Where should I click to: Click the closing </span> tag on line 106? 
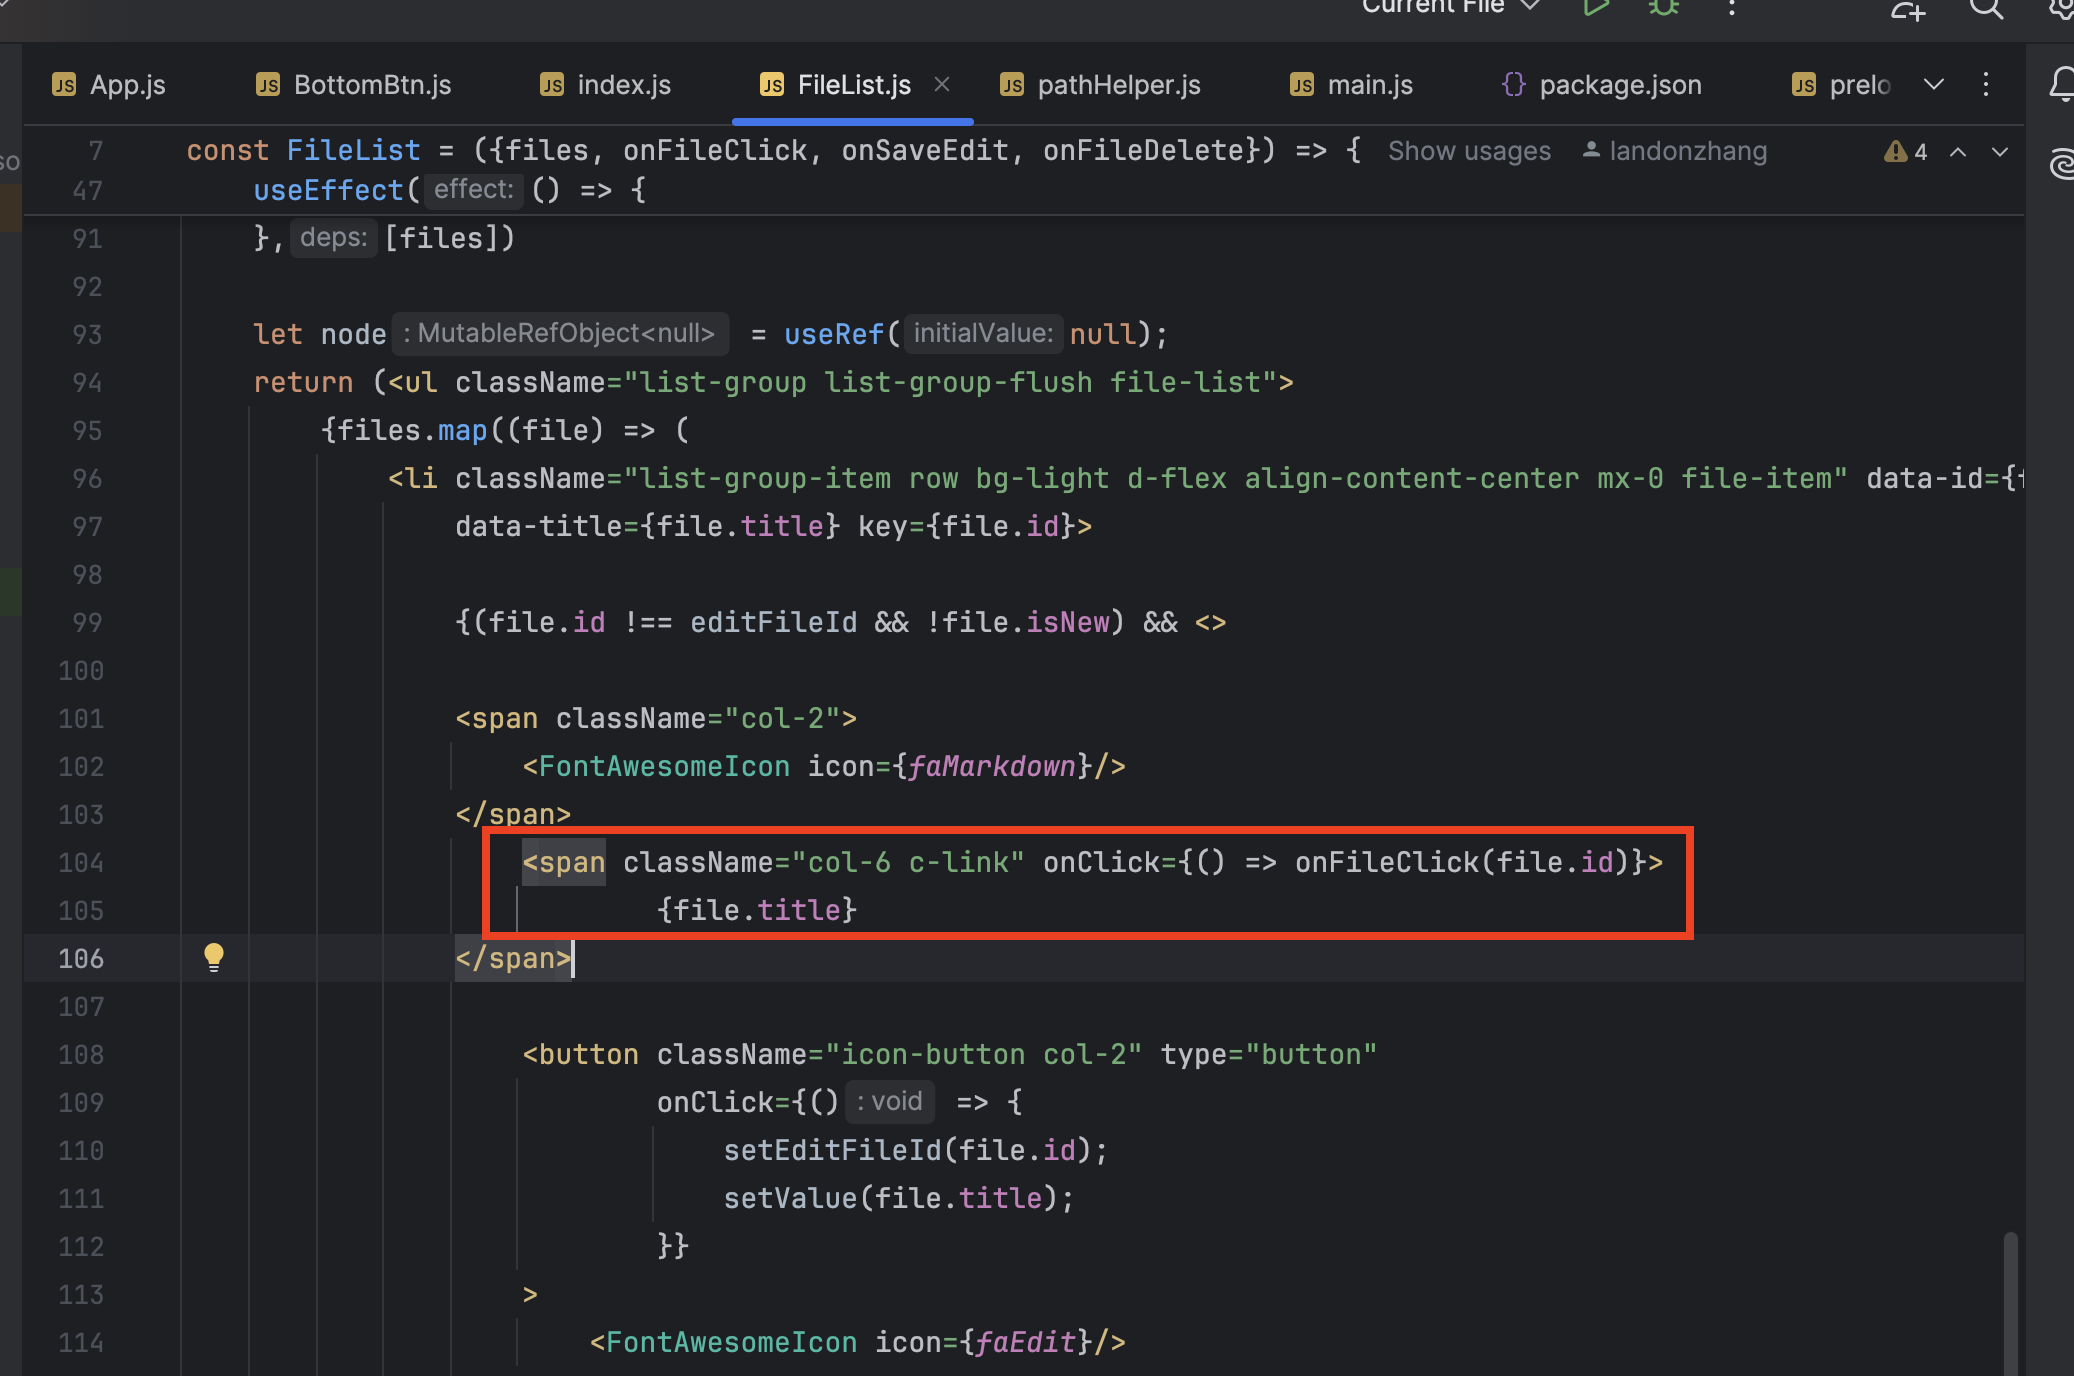[513, 958]
